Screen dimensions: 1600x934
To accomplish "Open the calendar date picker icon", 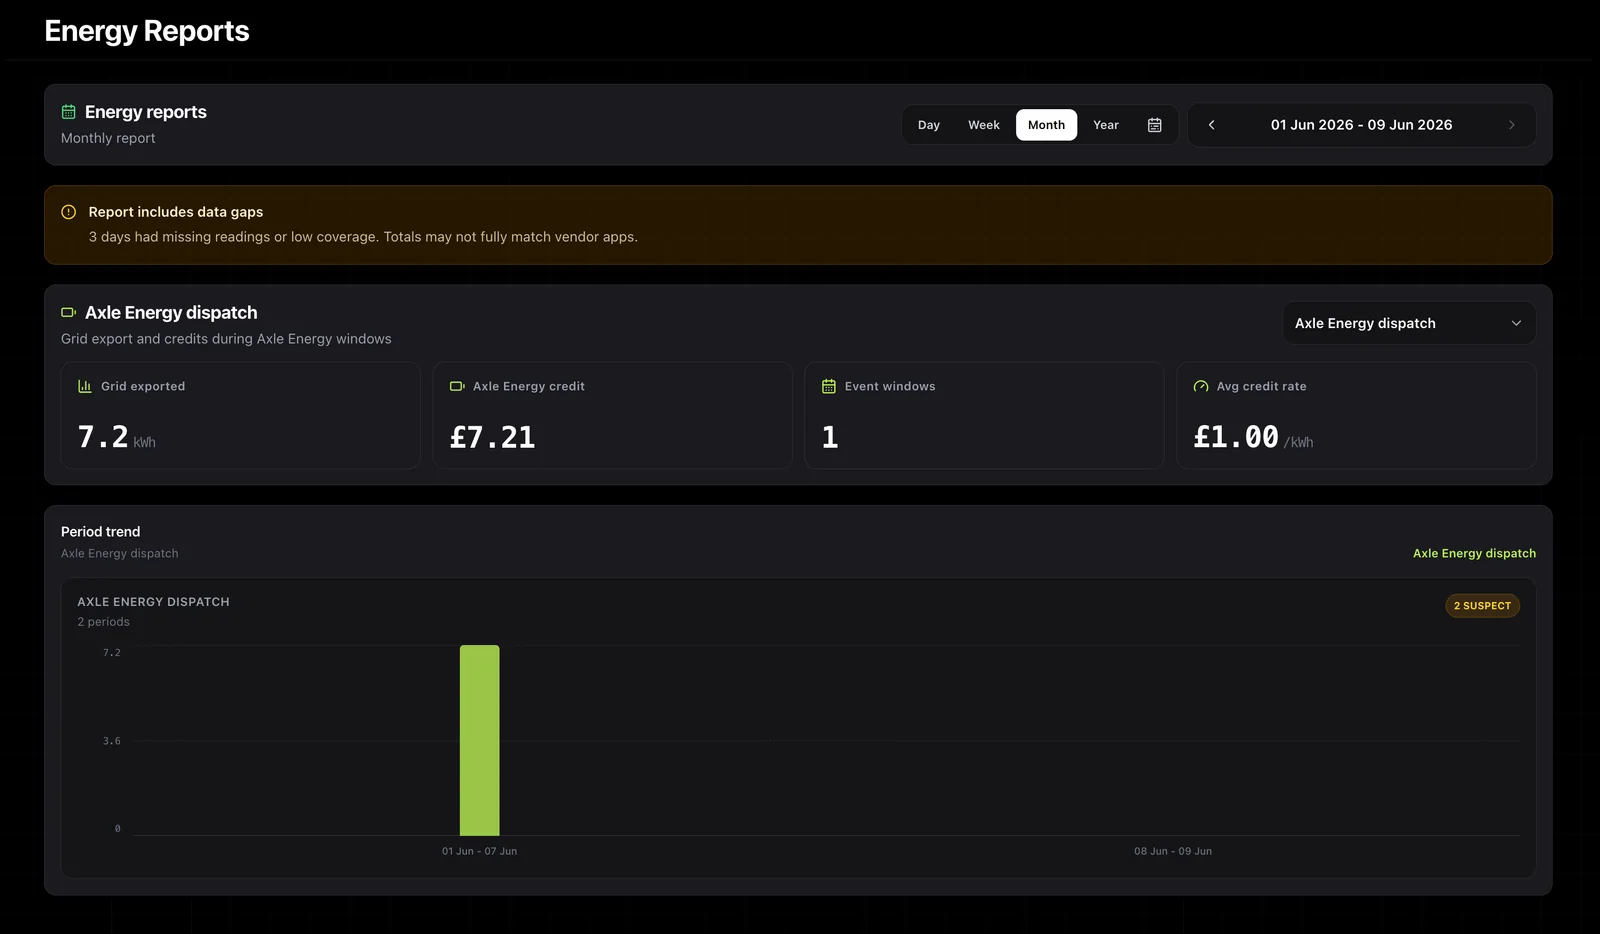I will (1154, 125).
